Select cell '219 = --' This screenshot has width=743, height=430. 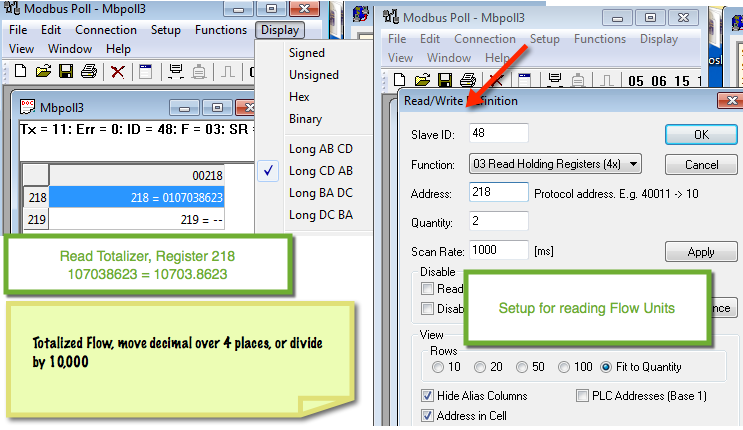pos(136,220)
